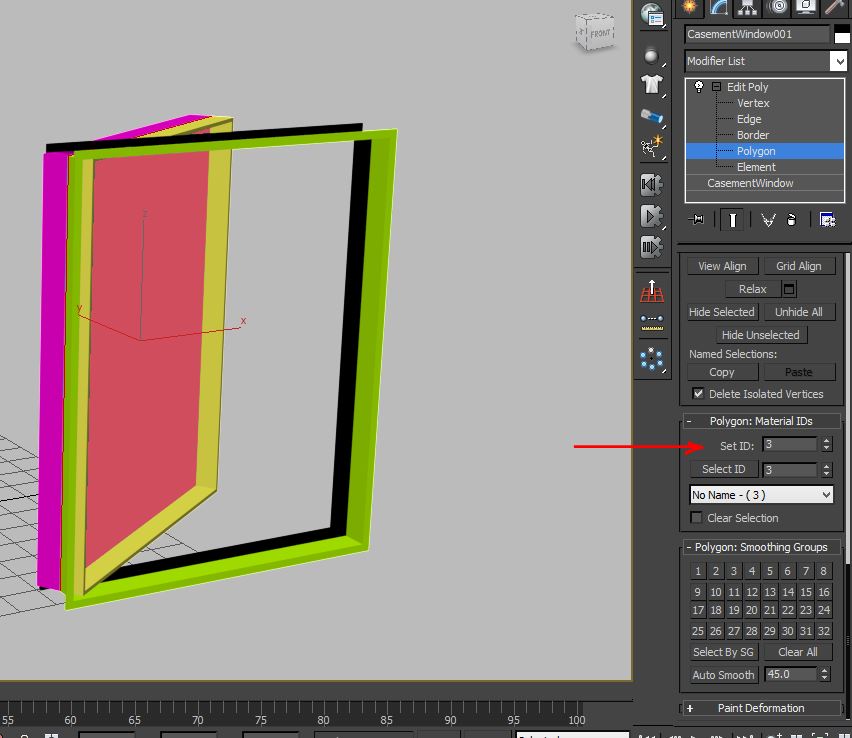Pin the modifier stack
The image size is (852, 738).
pos(697,219)
